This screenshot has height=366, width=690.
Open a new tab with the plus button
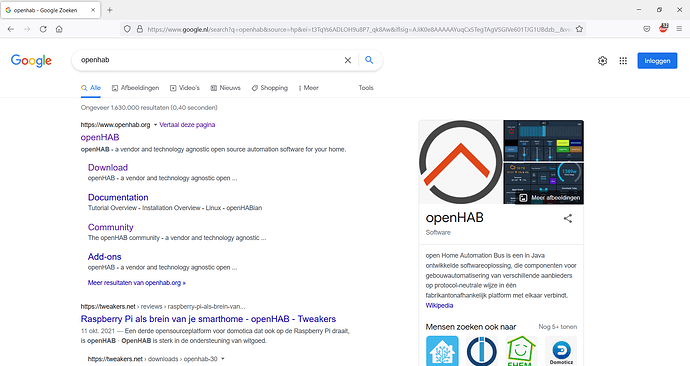110,10
